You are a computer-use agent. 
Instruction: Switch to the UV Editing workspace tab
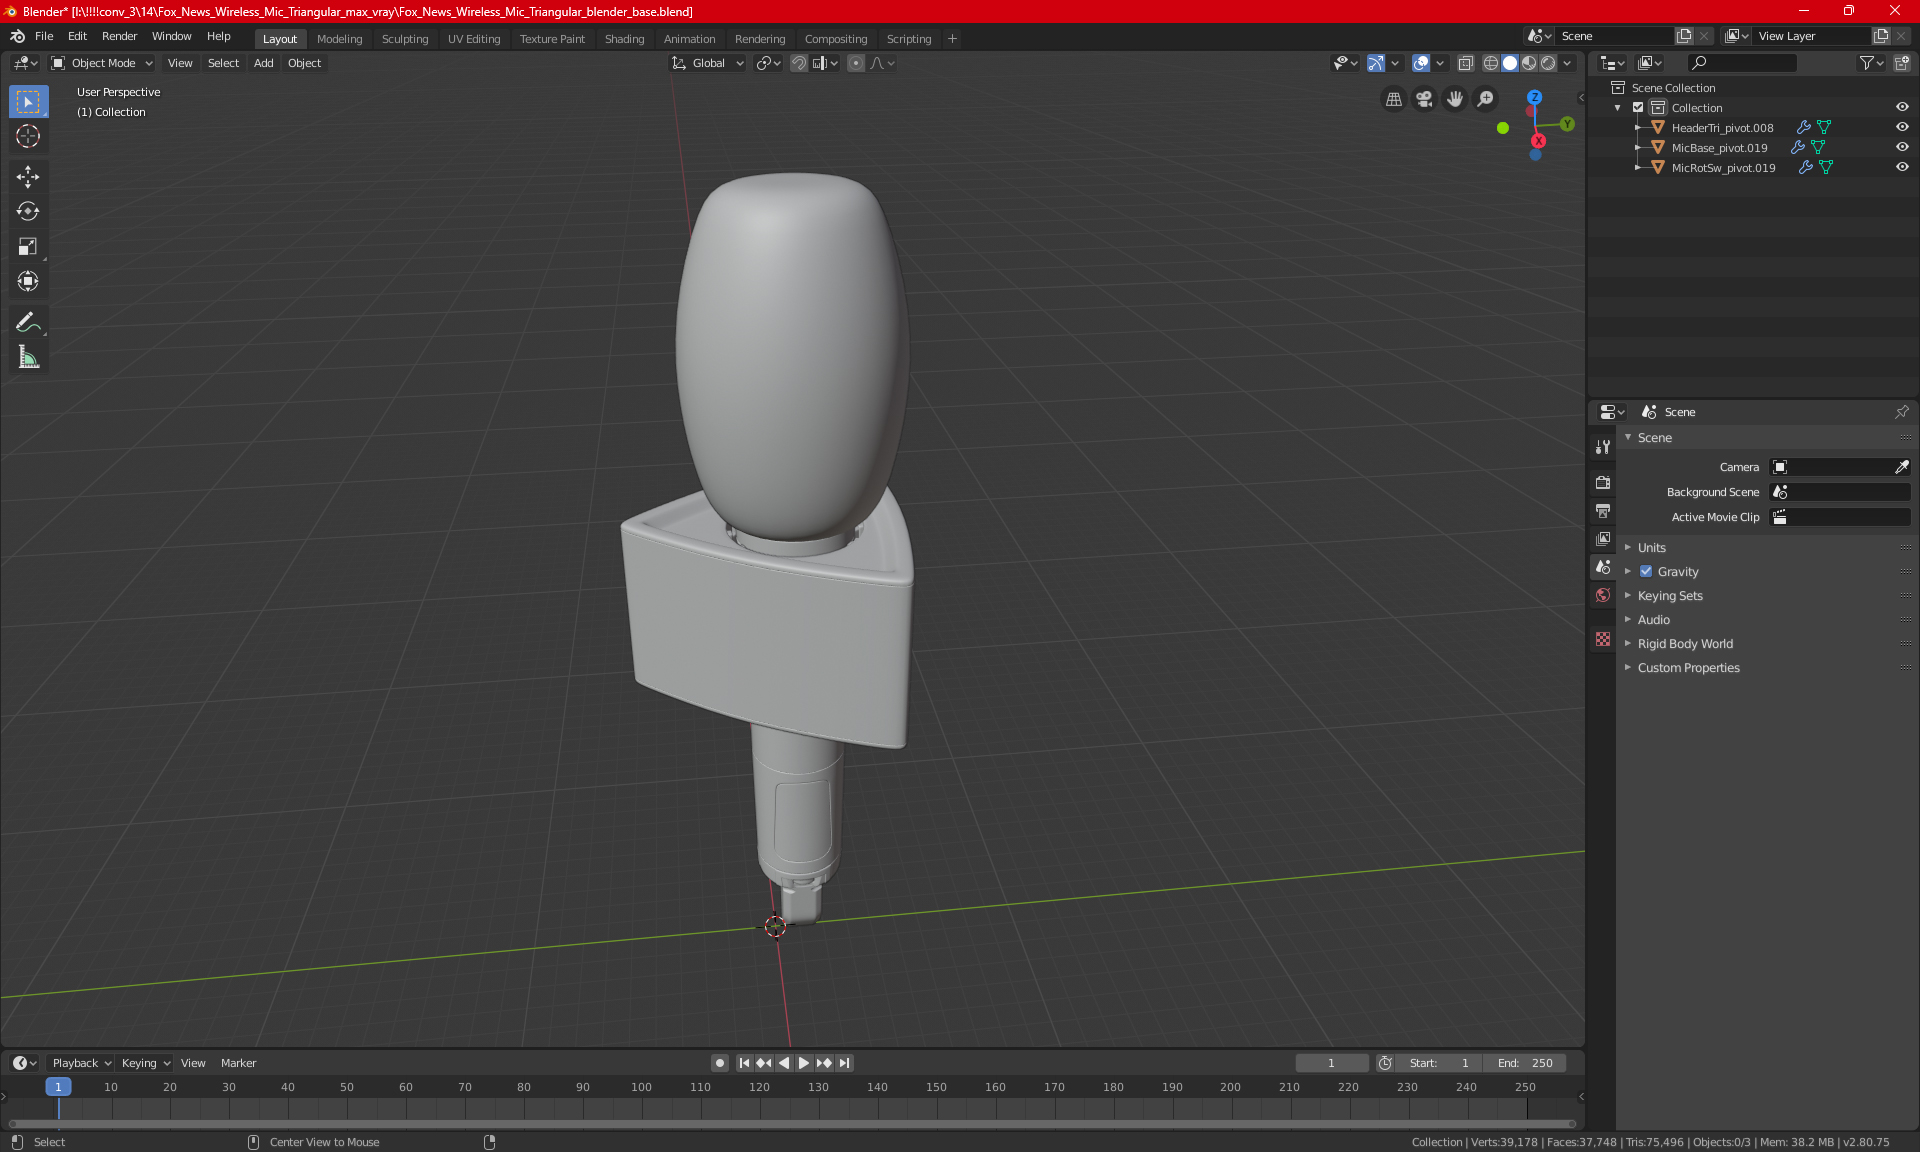click(x=474, y=39)
